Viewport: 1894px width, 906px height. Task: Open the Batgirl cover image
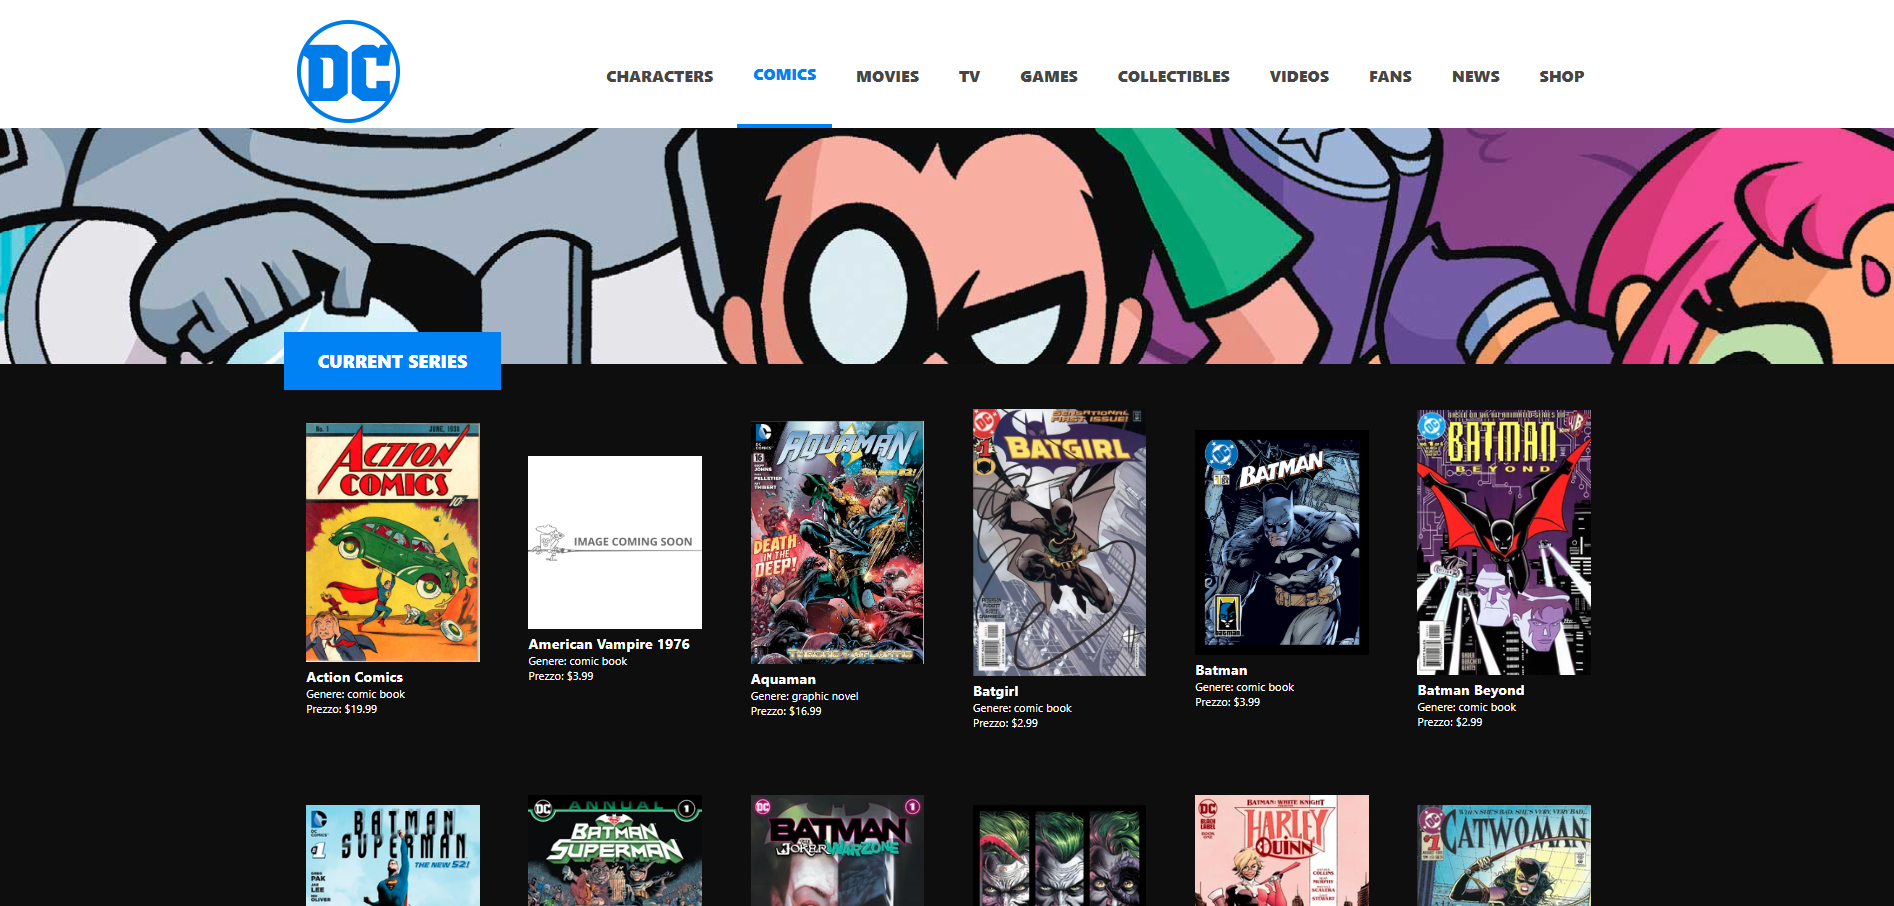(x=1059, y=542)
